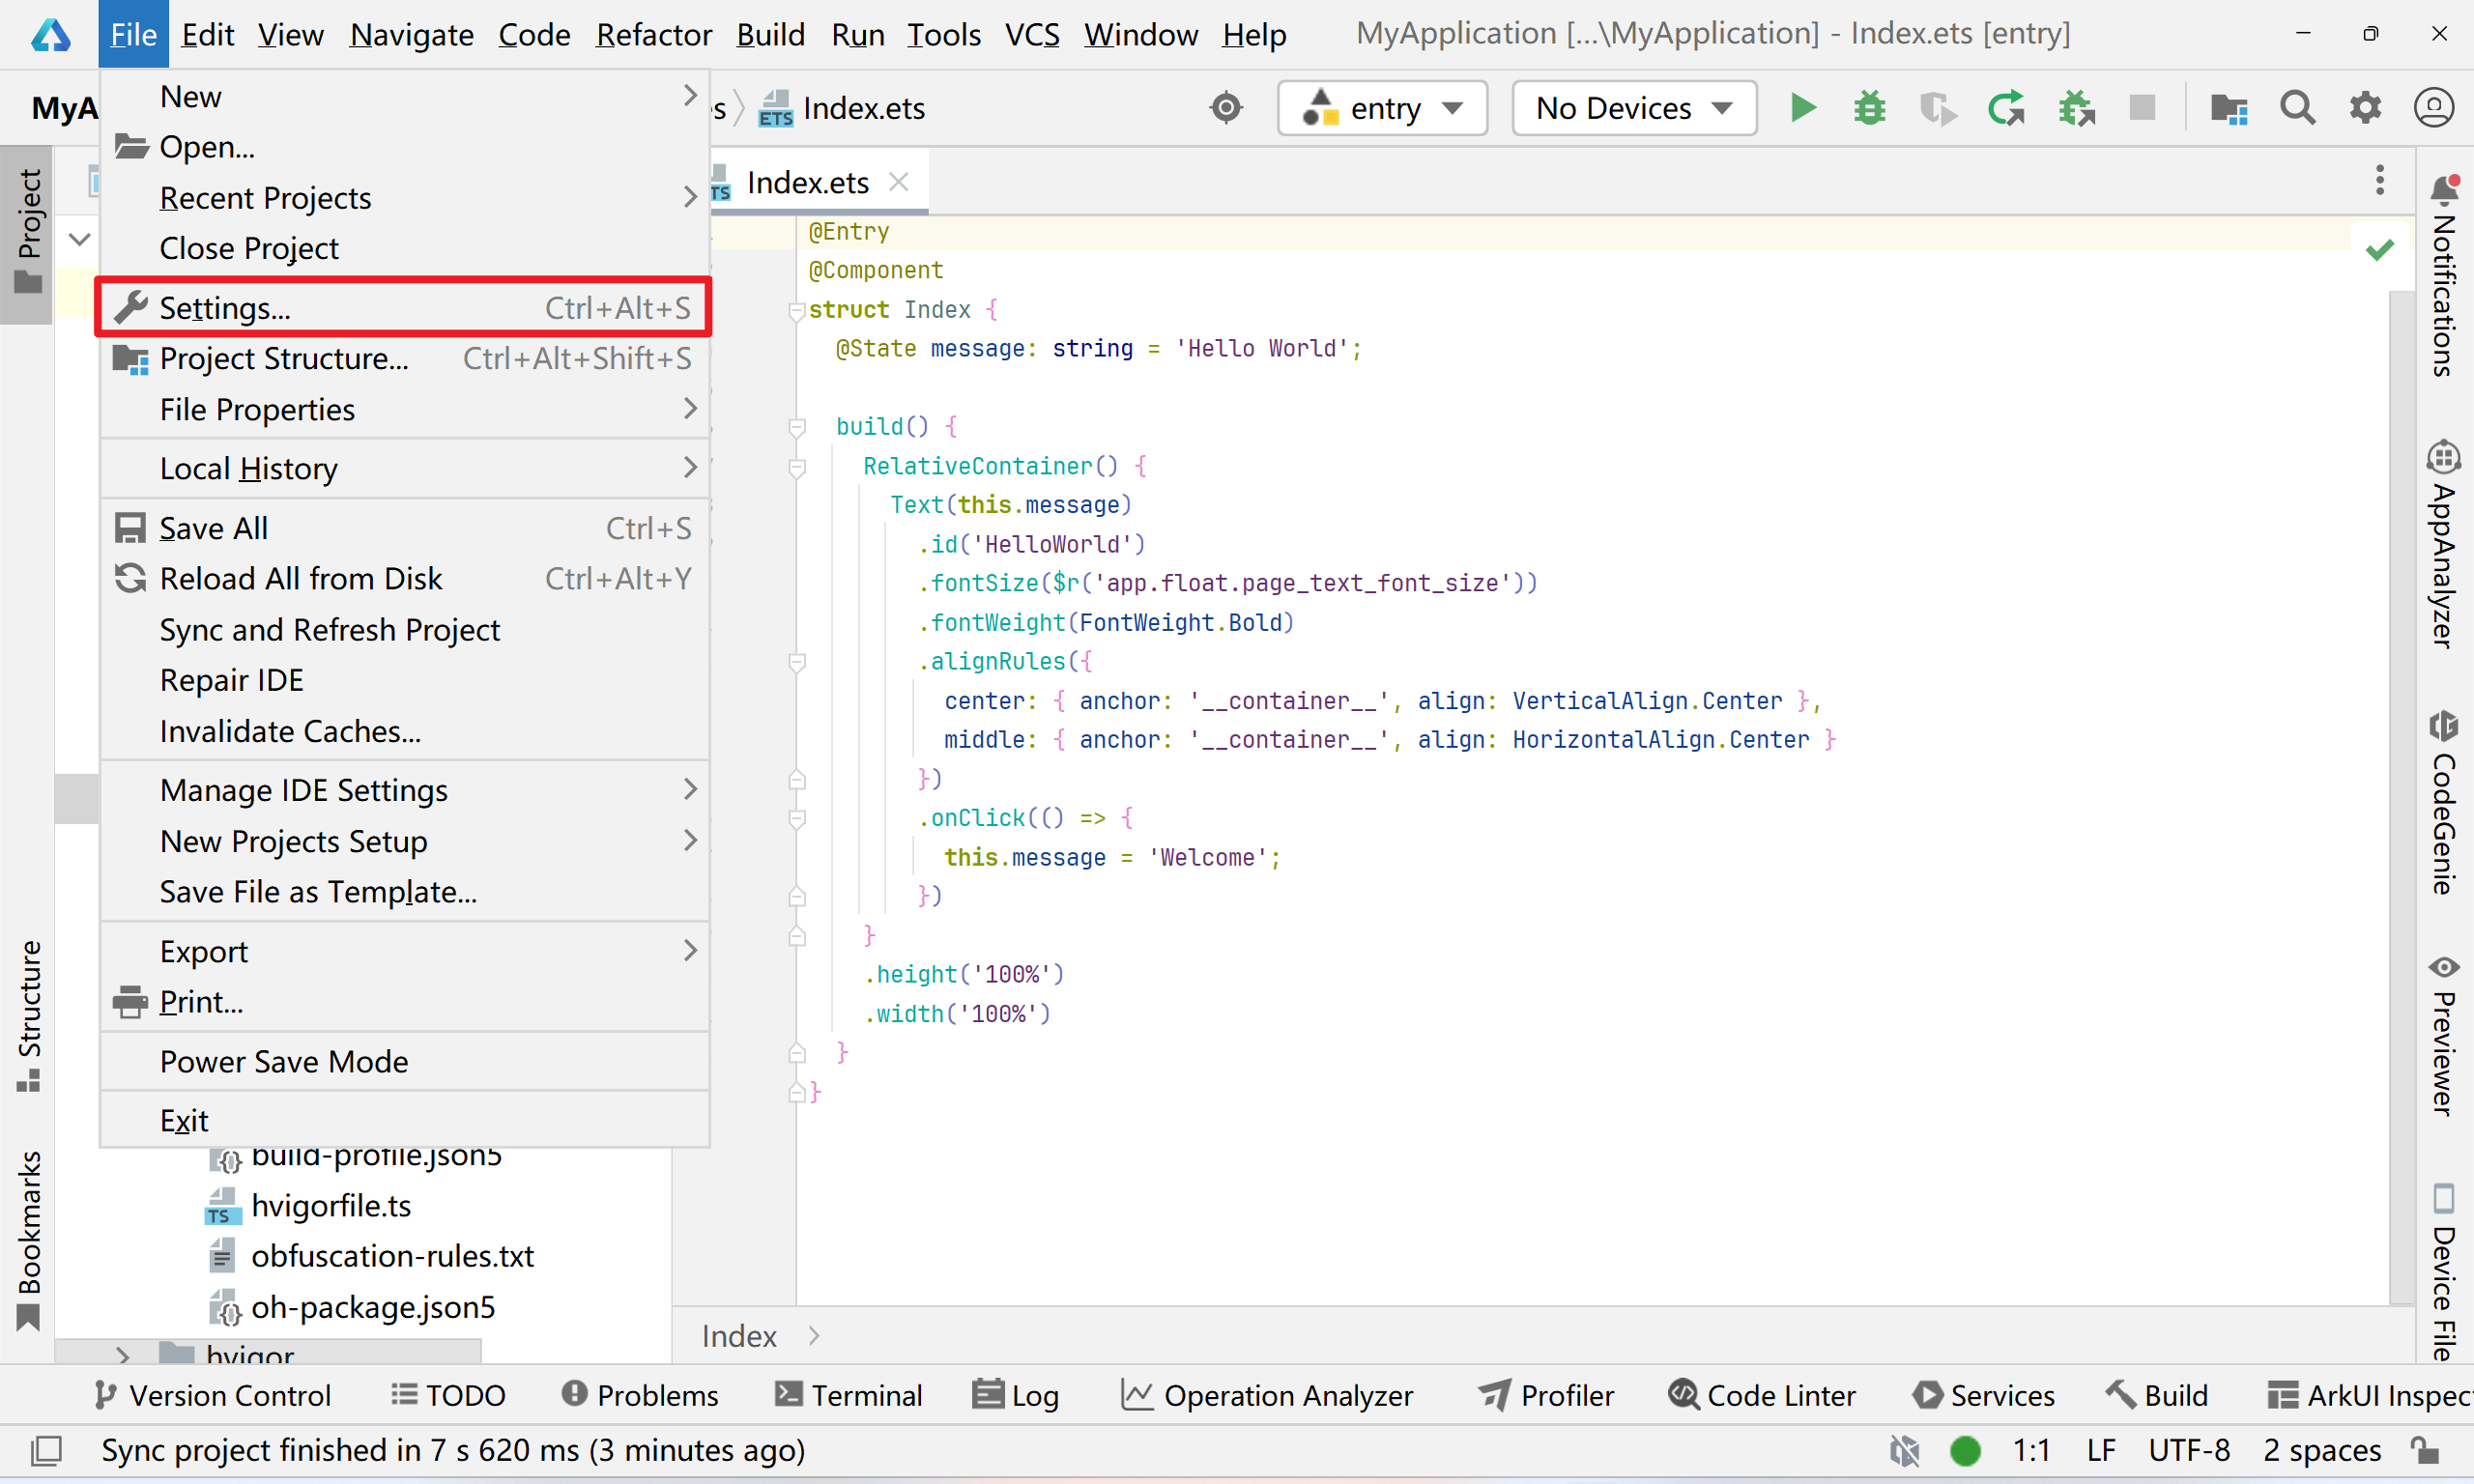Image resolution: width=2474 pixels, height=1484 pixels.
Task: Click the Search Everywhere magnifier icon
Action: pos(2297,107)
